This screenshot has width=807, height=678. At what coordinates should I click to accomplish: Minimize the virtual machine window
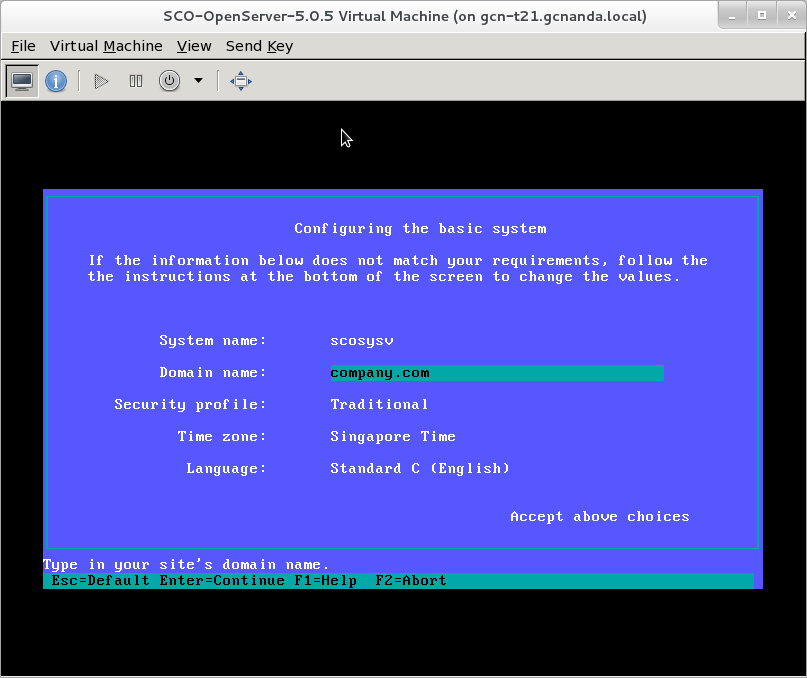734,16
